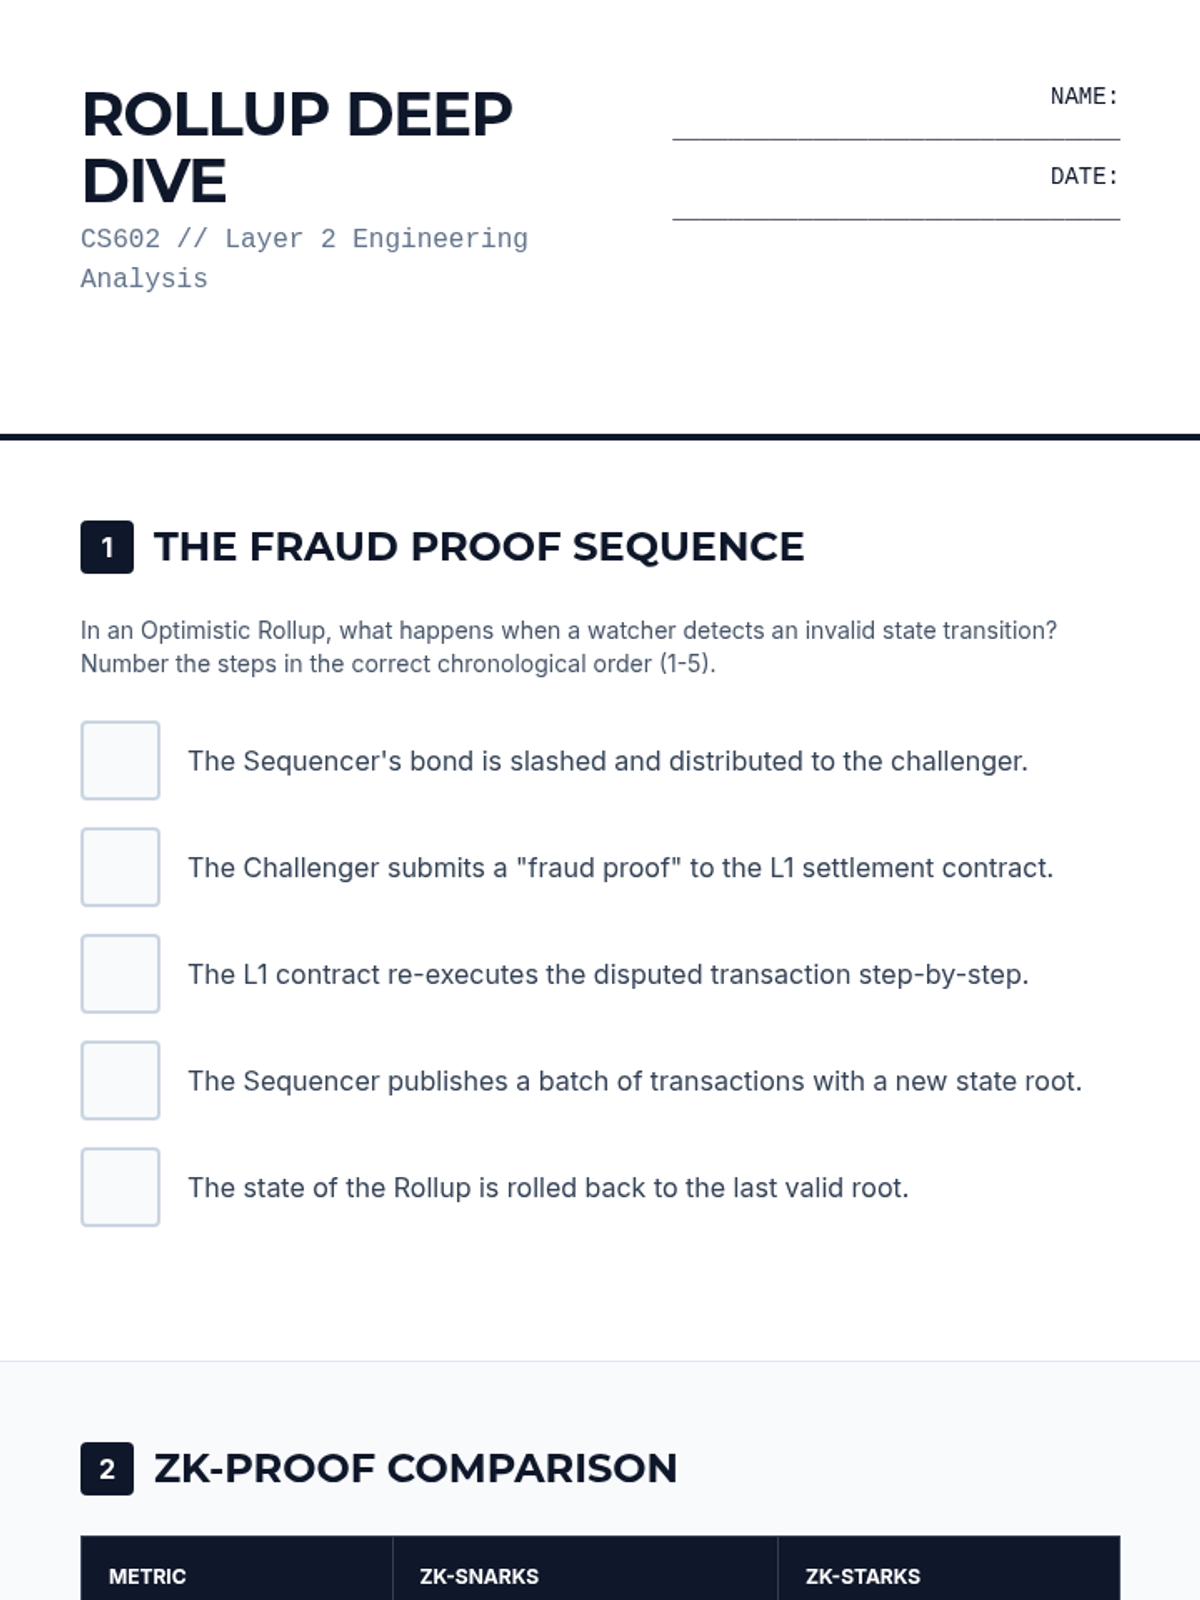Click the "Rollup Deep Dive" title
1200x1600 pixels.
(297, 147)
